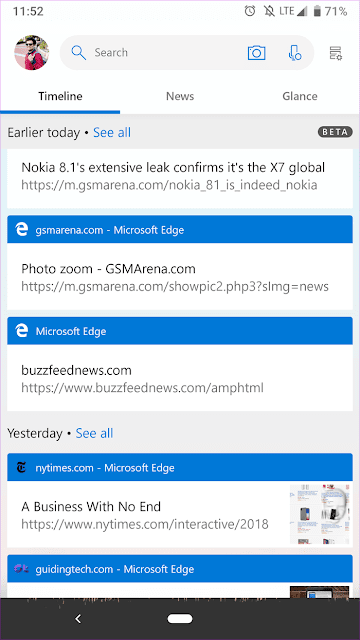Tap the Android back navigation button
This screenshot has width=360, height=640.
pyautogui.click(x=78, y=619)
